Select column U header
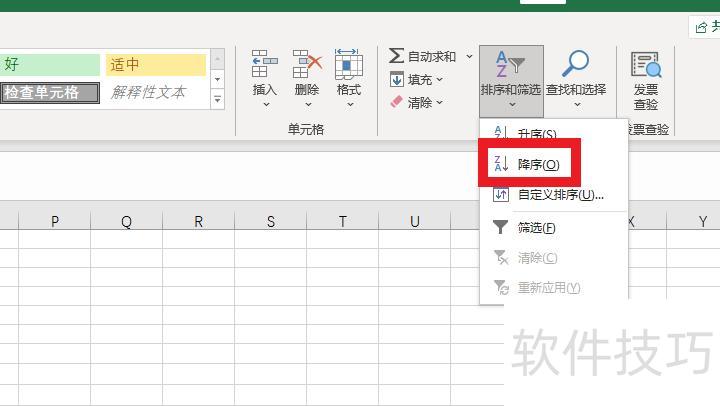Image resolution: width=720 pixels, height=406 pixels. pyautogui.click(x=415, y=221)
